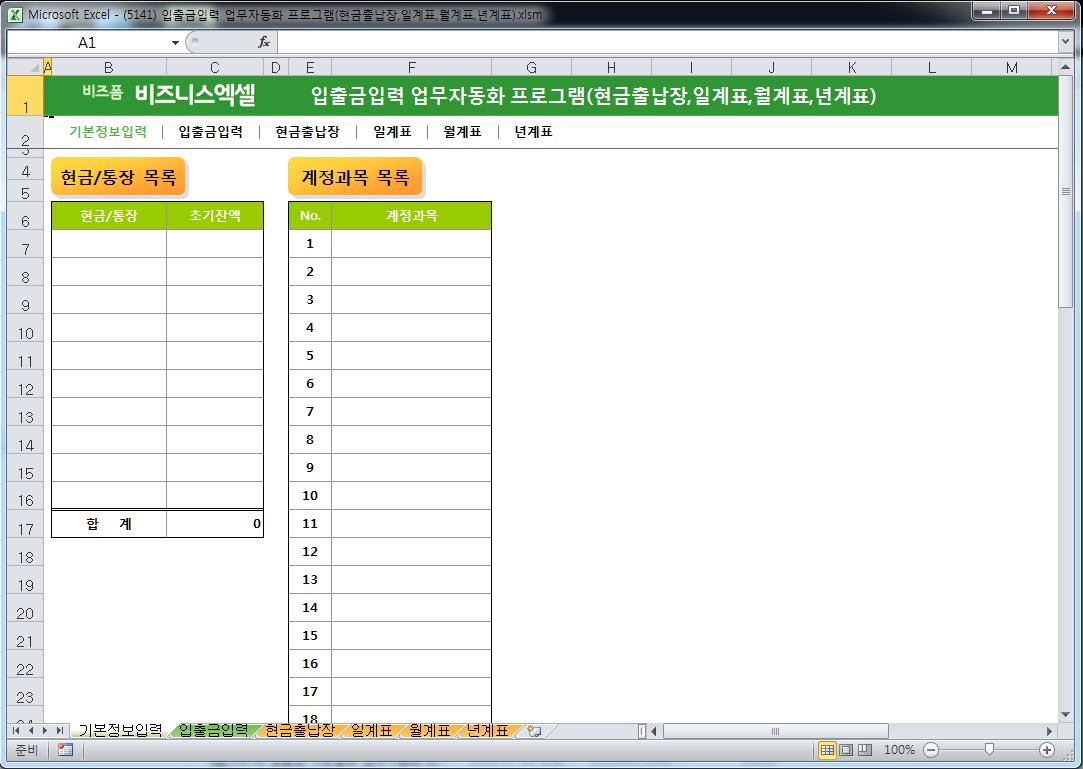Click the 현금/통장 목록 orange button

[x=118, y=177]
